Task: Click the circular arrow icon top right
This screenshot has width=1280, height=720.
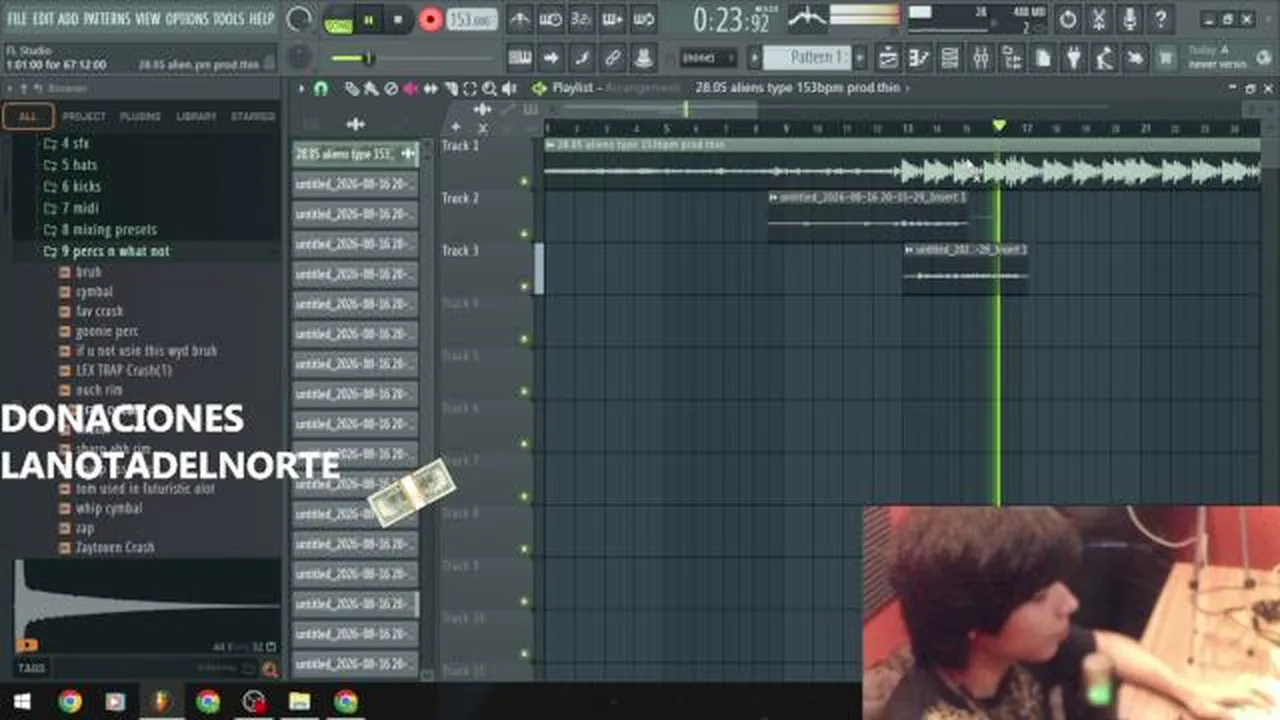Action: 1068,19
